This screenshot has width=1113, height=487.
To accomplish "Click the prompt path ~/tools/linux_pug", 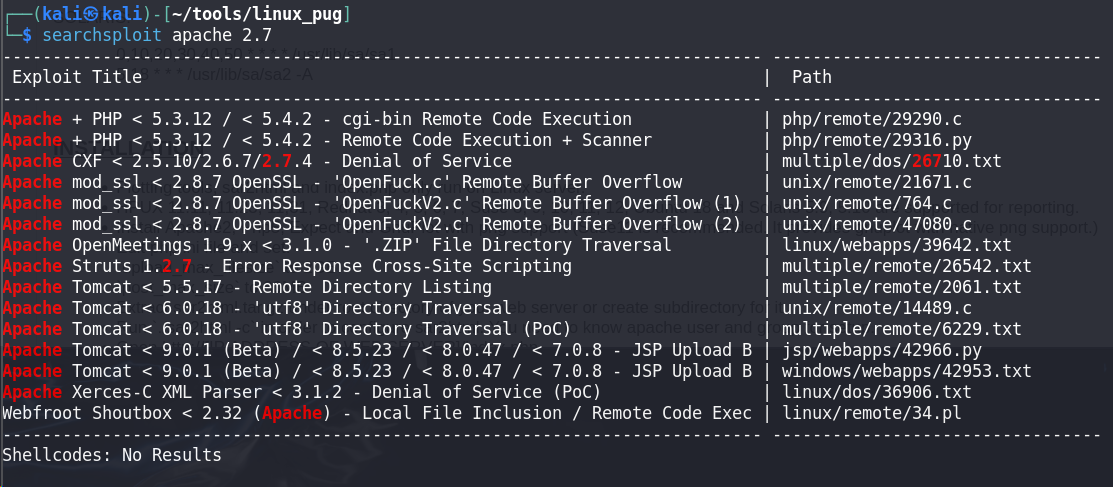I will click(x=256, y=13).
